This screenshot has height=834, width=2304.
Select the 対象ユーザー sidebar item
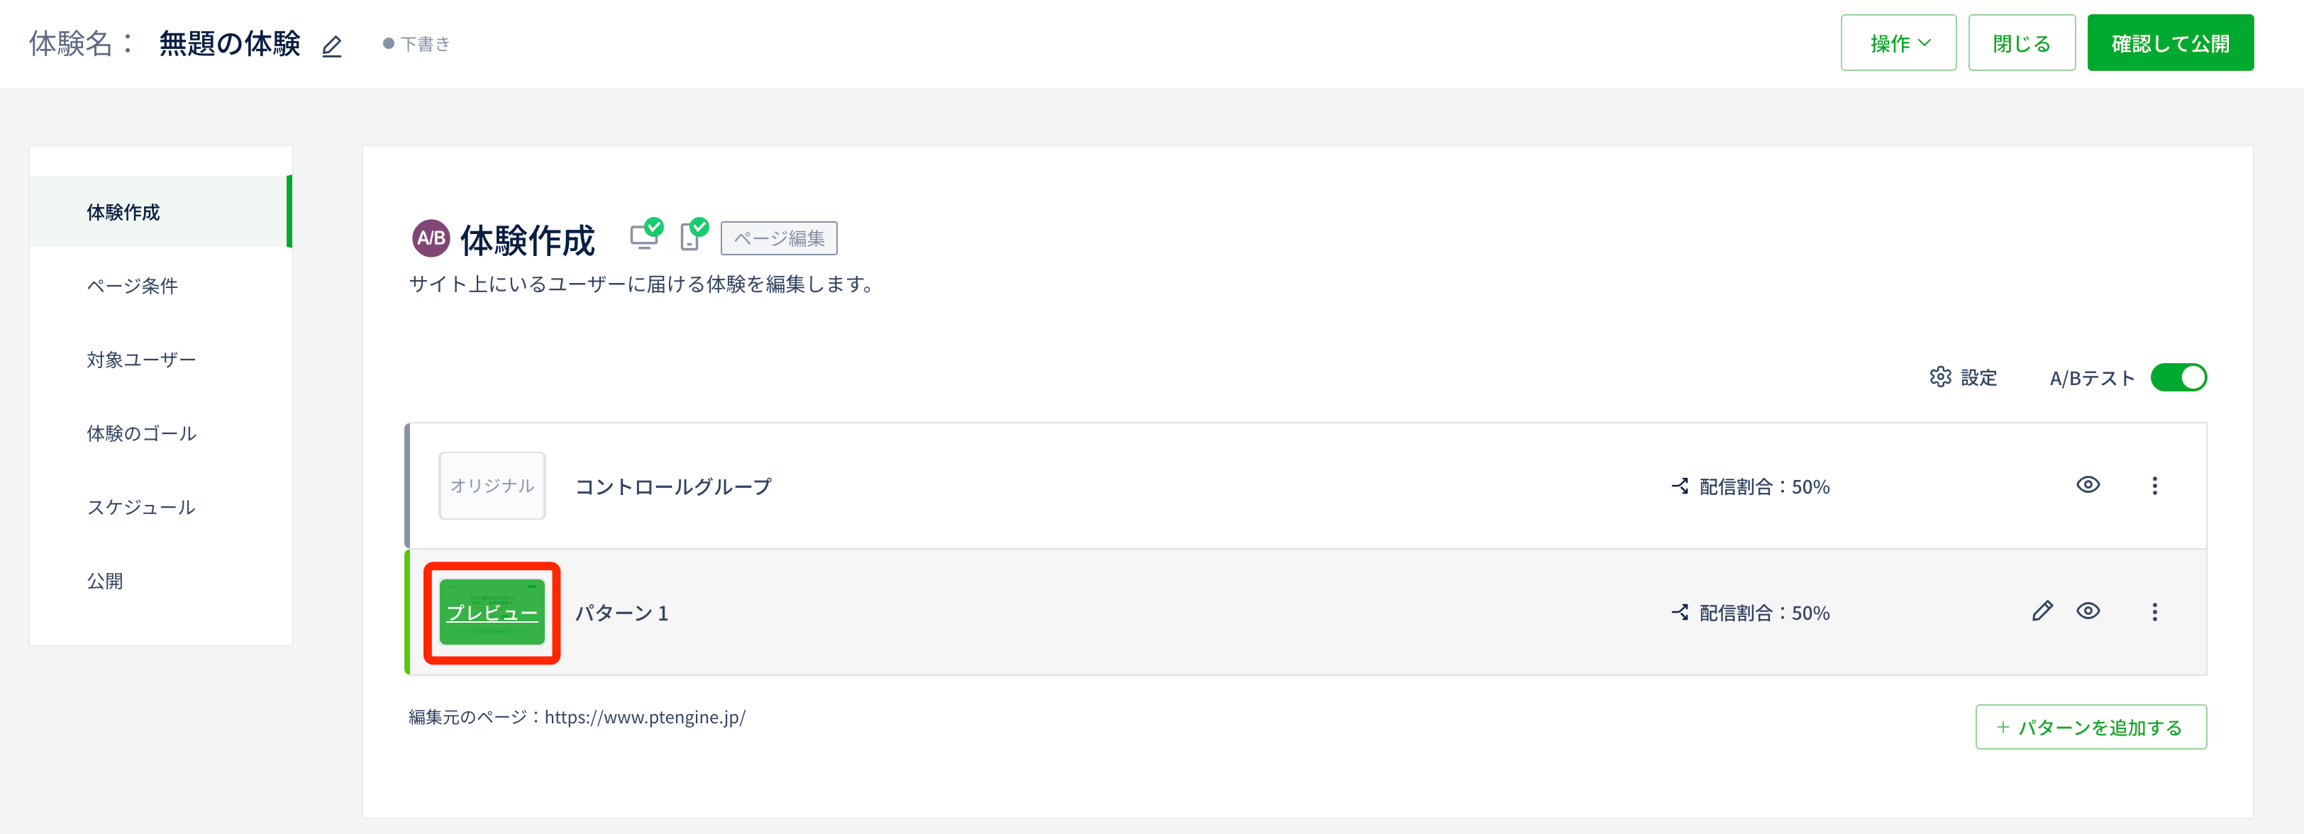[141, 359]
